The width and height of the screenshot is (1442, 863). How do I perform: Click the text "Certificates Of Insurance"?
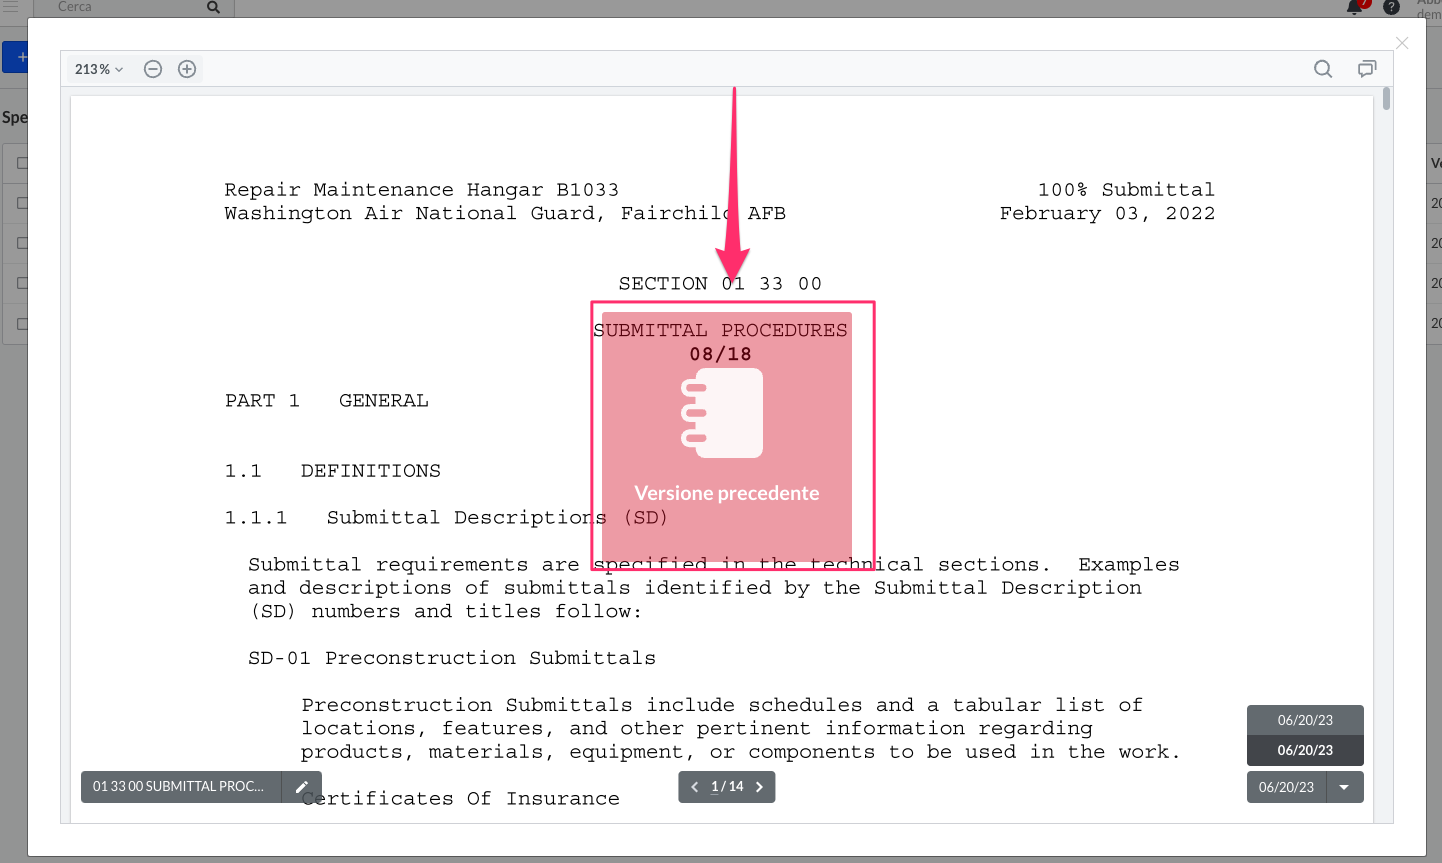coord(461,799)
